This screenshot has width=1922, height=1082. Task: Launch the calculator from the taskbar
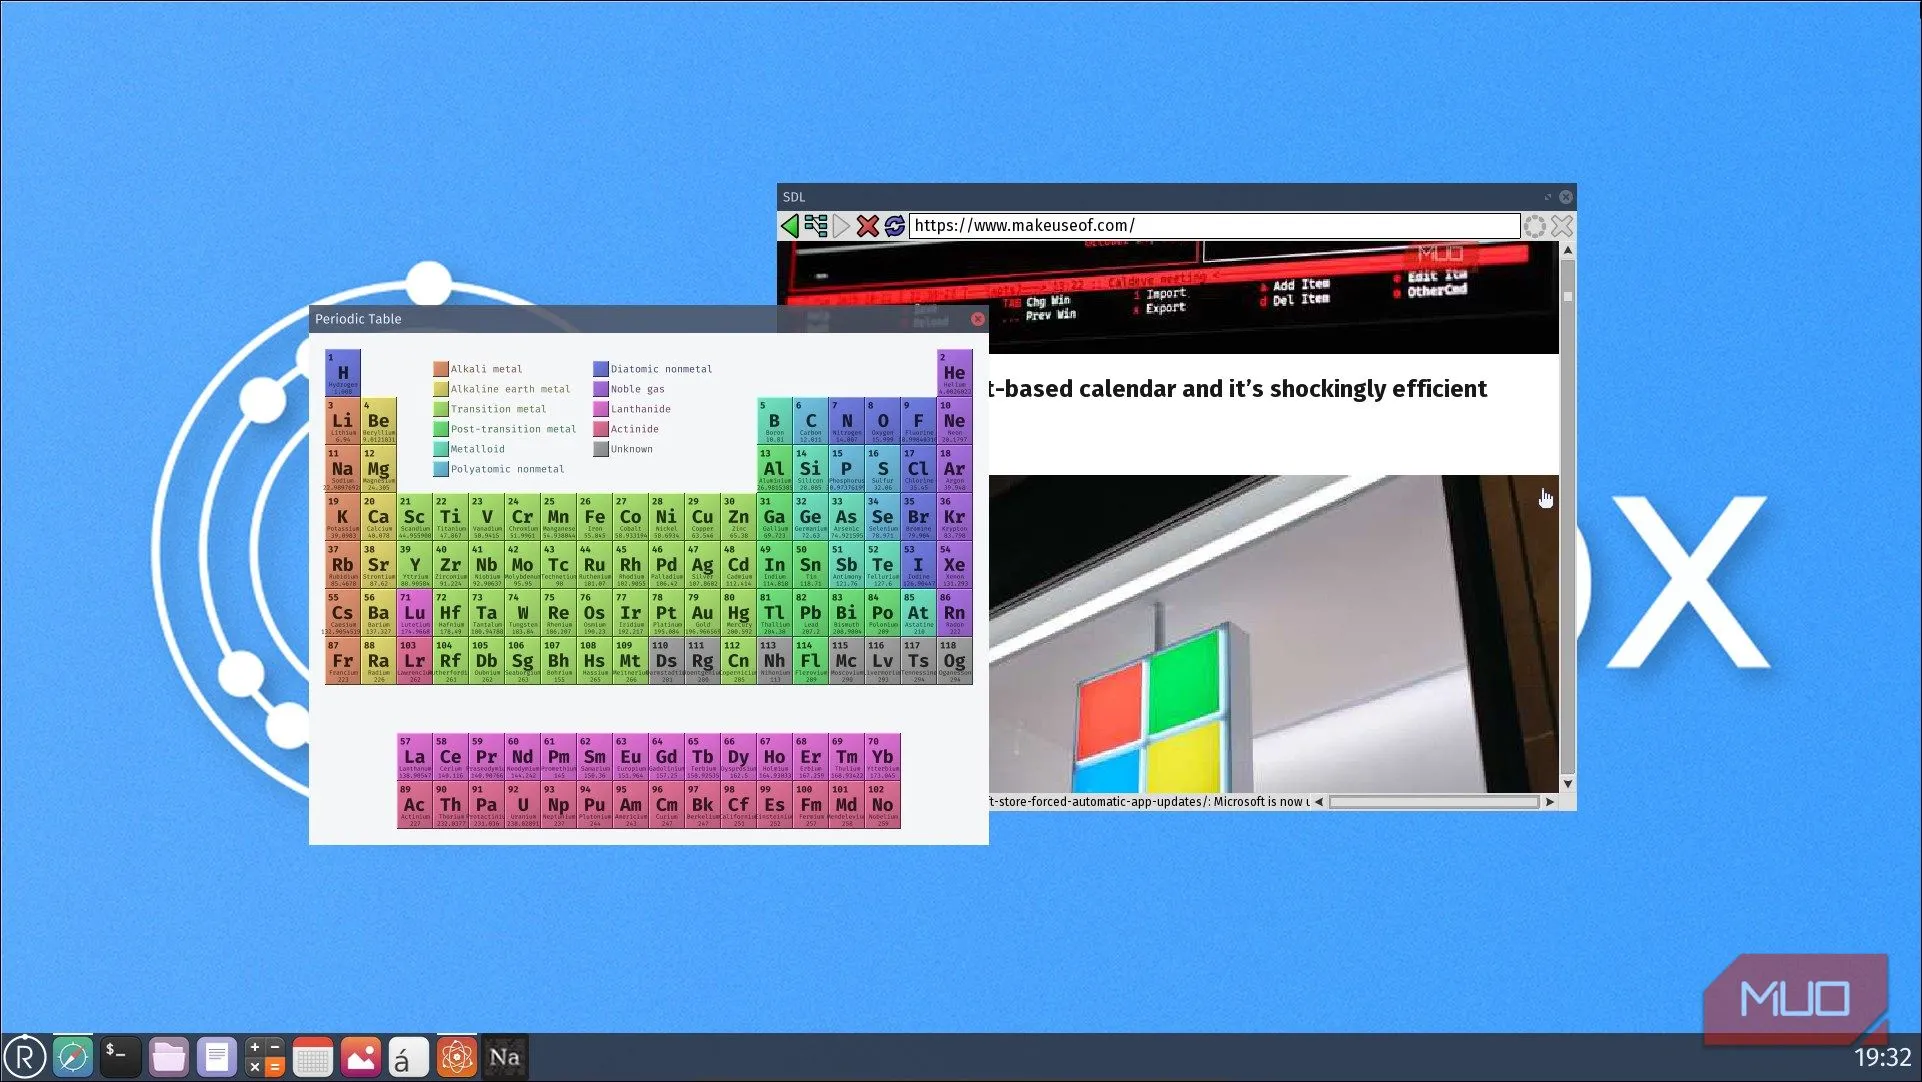265,1057
